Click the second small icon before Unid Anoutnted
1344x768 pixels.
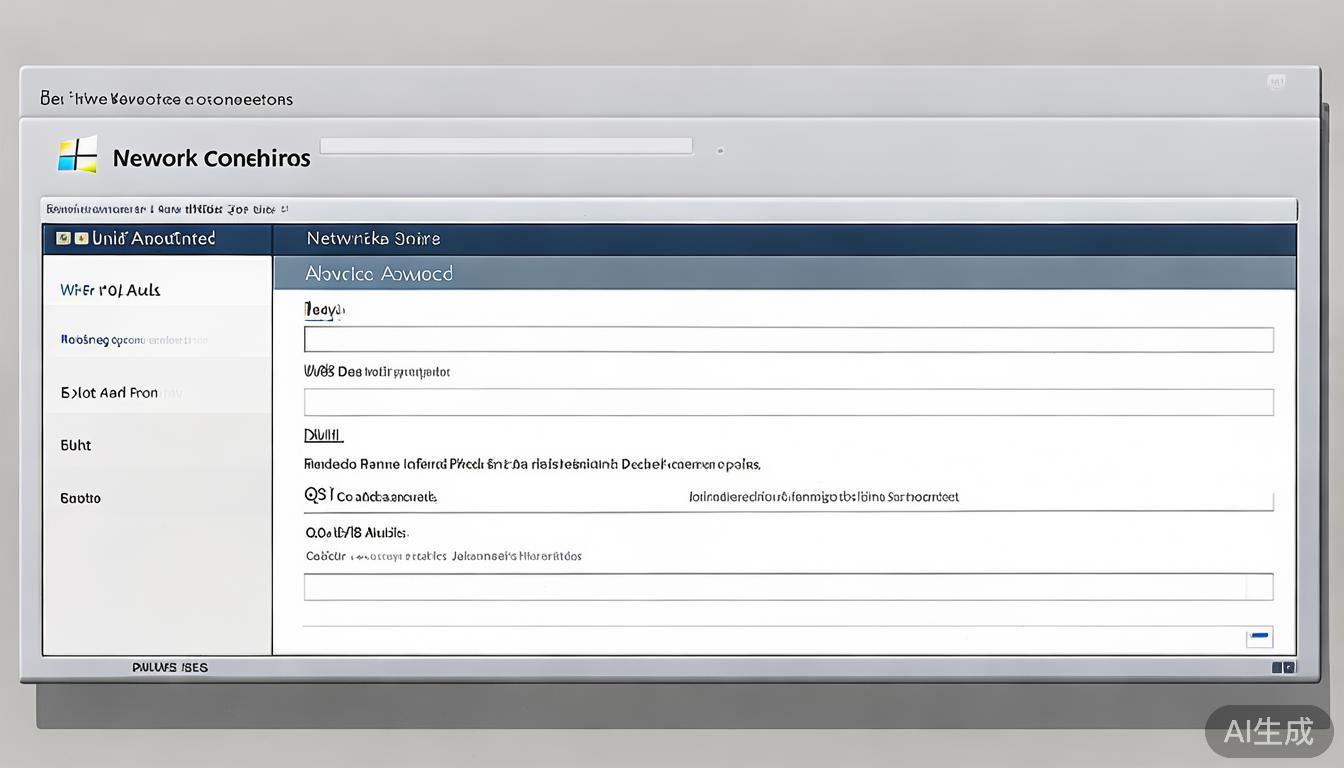click(80, 239)
